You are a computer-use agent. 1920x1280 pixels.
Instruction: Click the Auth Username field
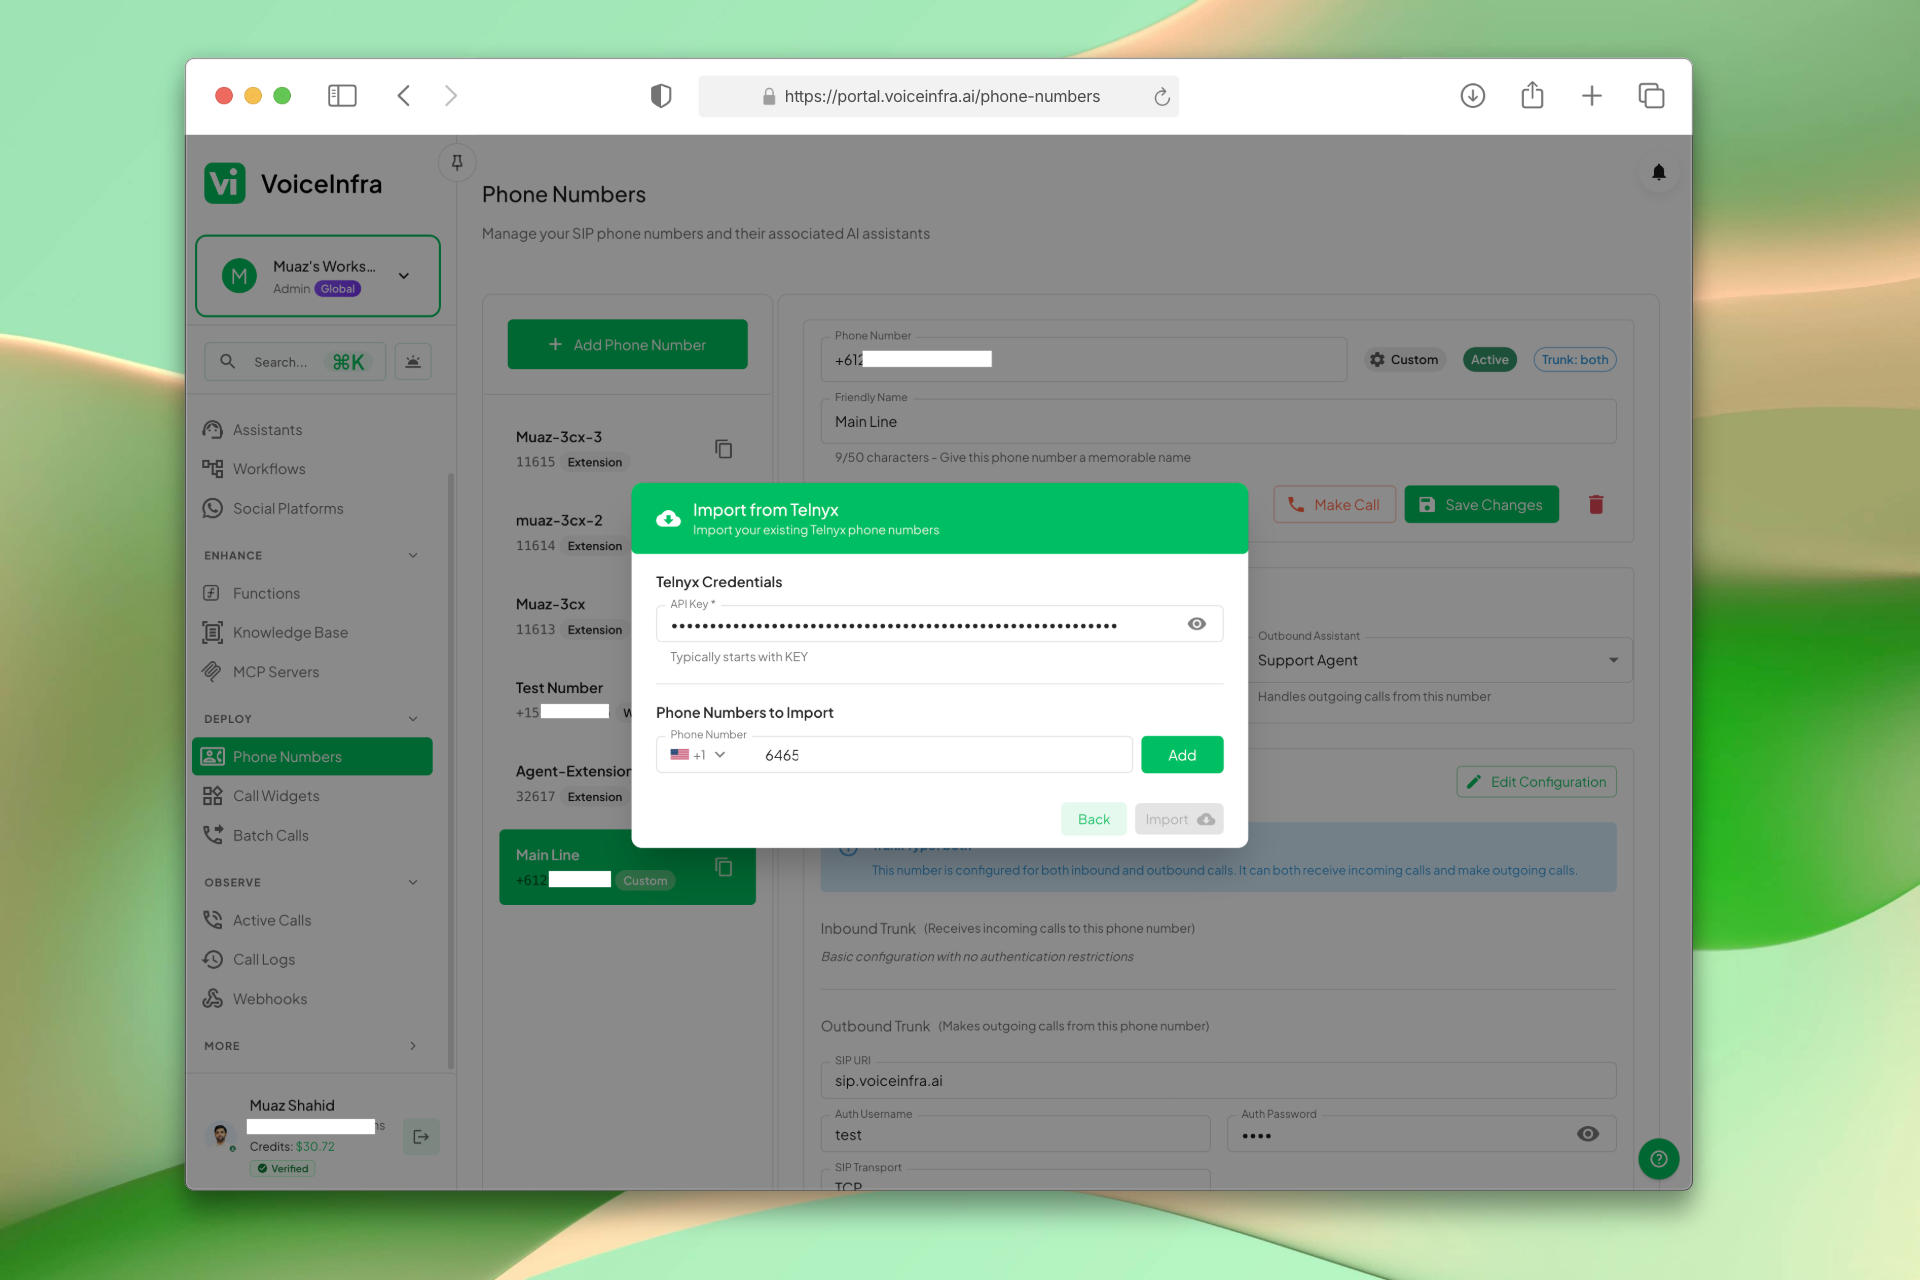point(1015,1135)
